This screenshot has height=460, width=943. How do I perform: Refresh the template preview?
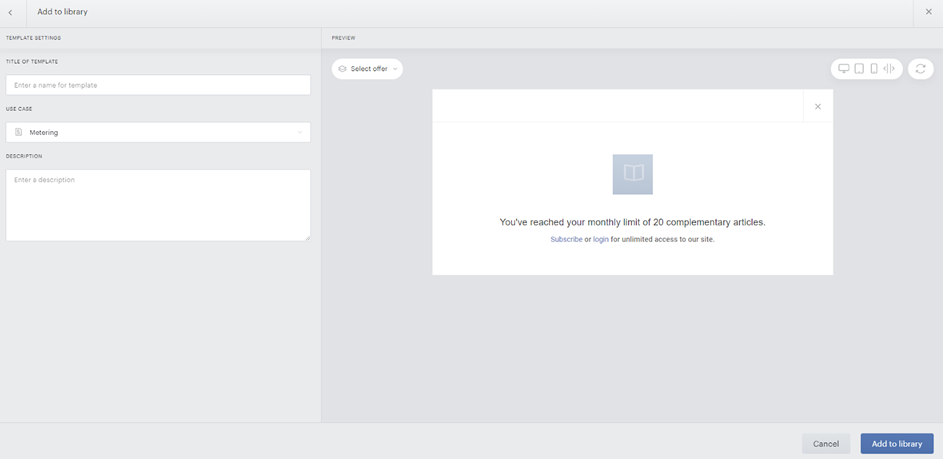pos(921,69)
